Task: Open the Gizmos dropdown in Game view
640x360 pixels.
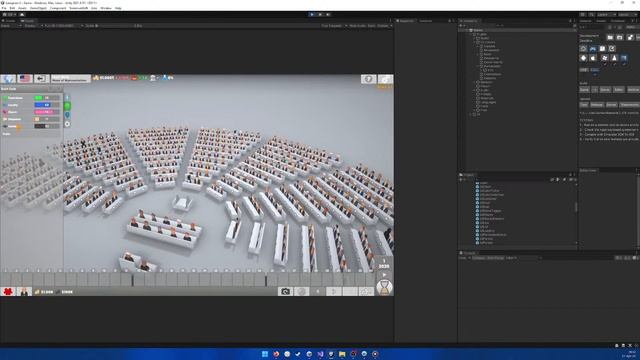Action: click(x=384, y=26)
